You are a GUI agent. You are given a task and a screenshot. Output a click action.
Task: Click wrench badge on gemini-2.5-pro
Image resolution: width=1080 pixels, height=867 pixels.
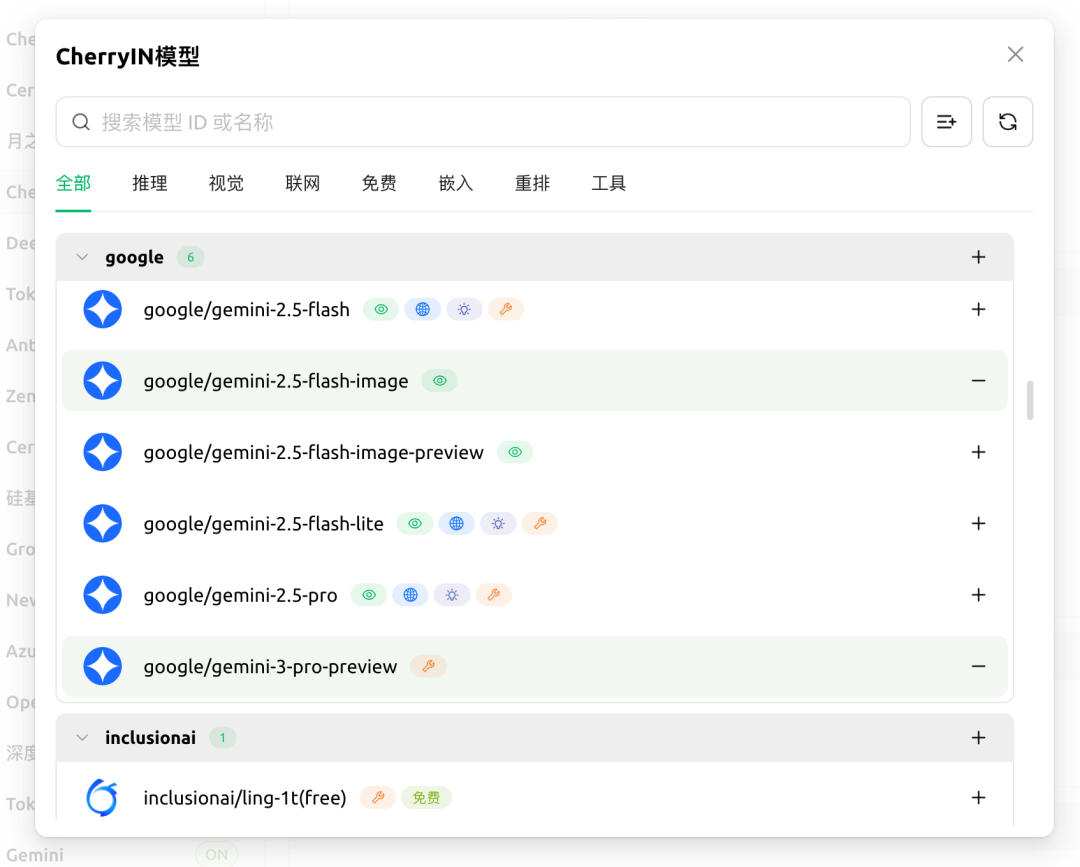[493, 595]
